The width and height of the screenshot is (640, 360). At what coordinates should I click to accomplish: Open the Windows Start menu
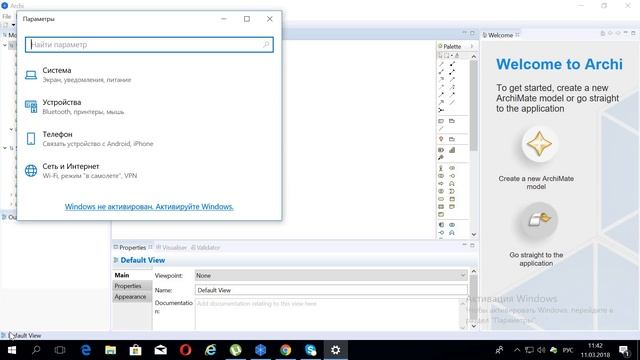(x=12, y=350)
